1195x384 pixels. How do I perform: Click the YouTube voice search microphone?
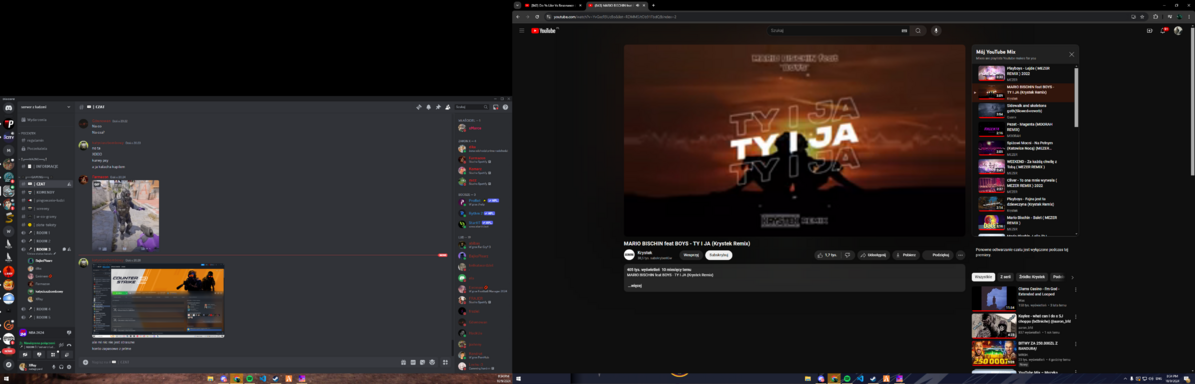[x=936, y=30]
